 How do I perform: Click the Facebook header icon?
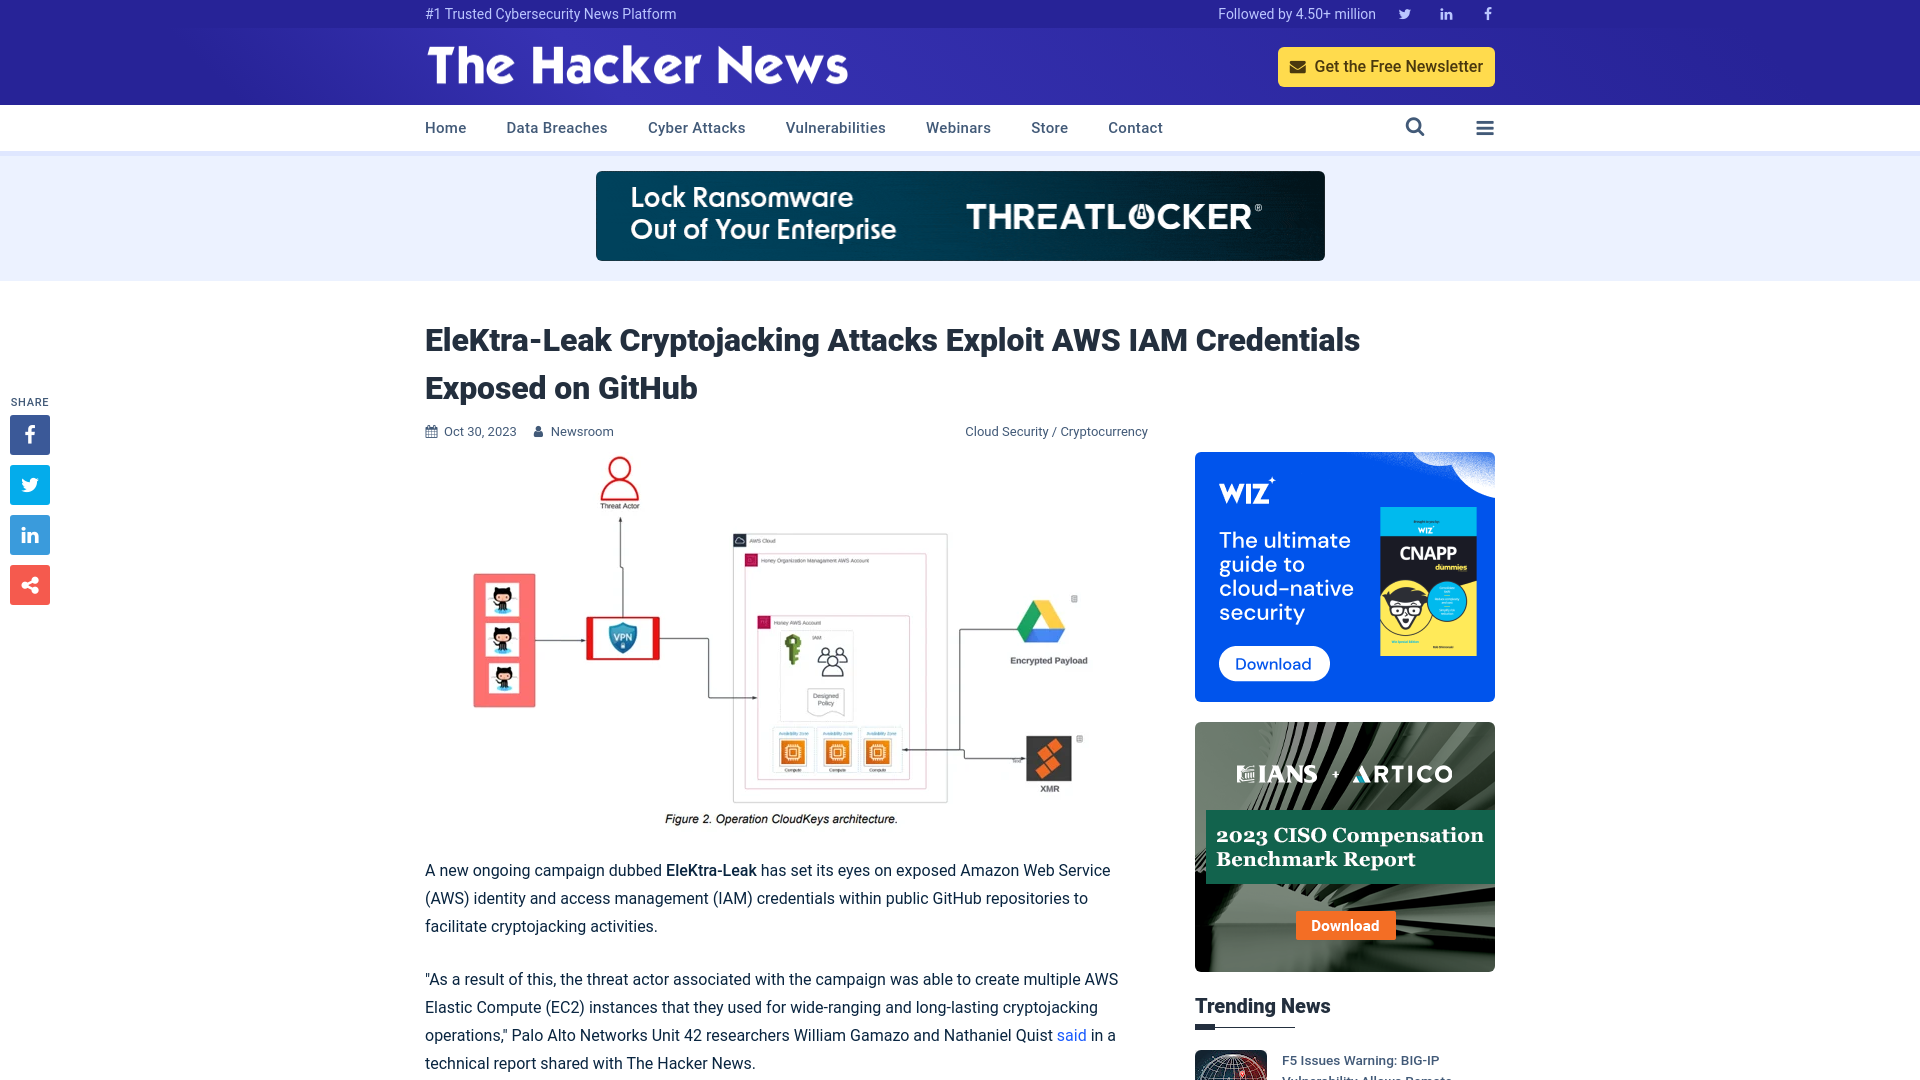tap(1487, 13)
